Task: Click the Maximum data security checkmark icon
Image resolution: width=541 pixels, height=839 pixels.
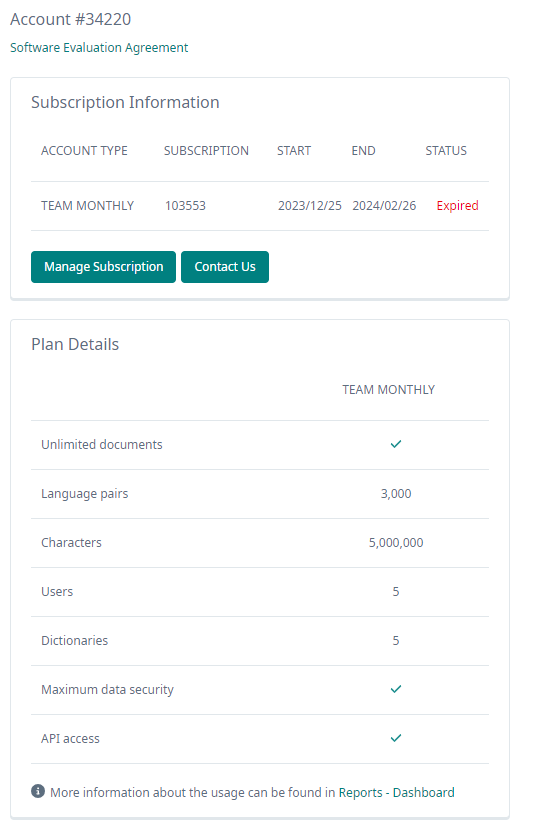Action: [x=396, y=689]
